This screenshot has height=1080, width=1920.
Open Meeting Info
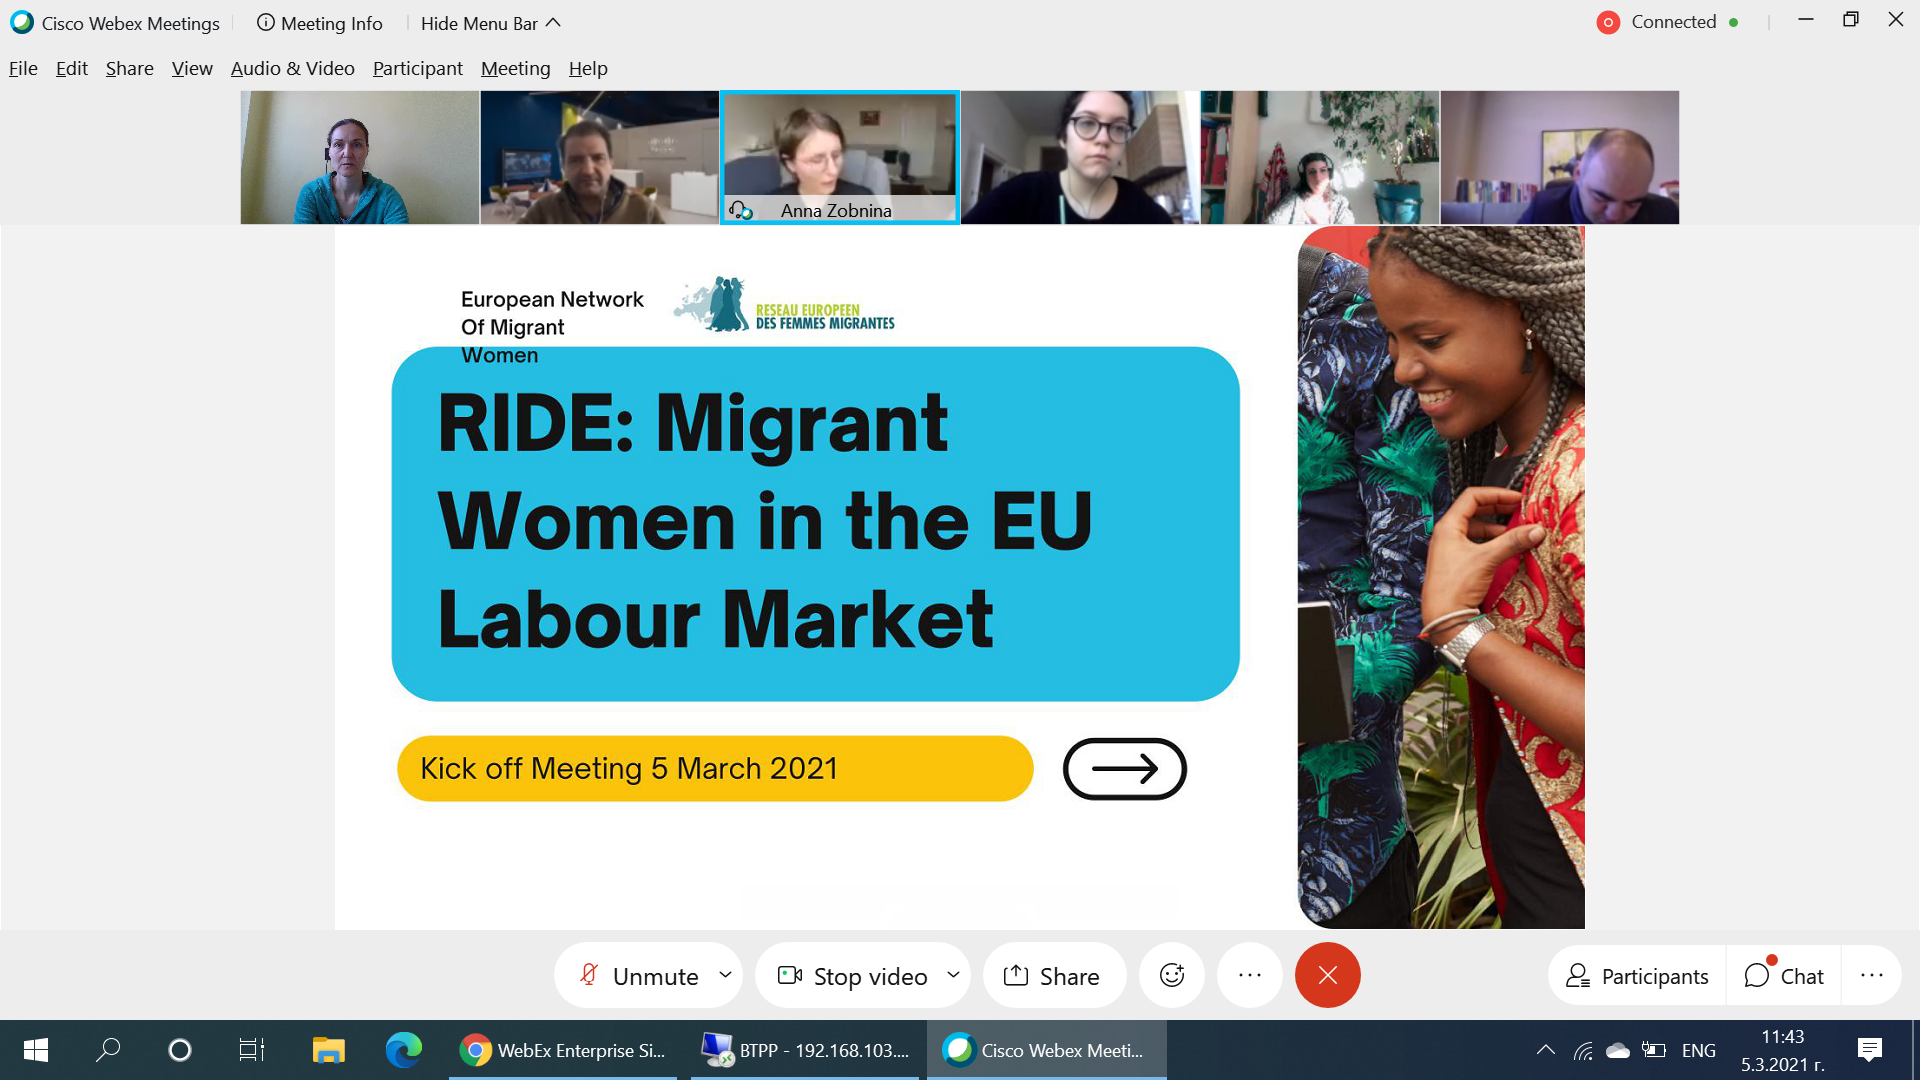(x=320, y=23)
